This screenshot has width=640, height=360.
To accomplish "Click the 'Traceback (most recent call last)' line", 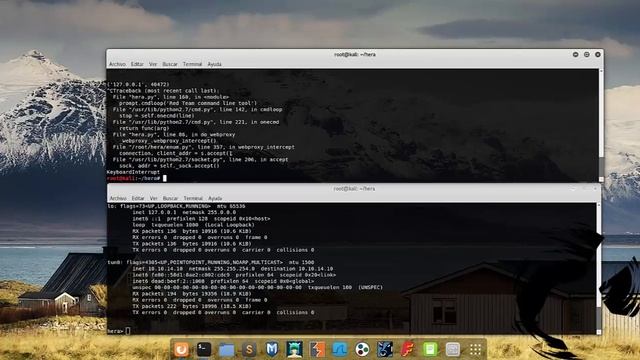I will tap(163, 91).
